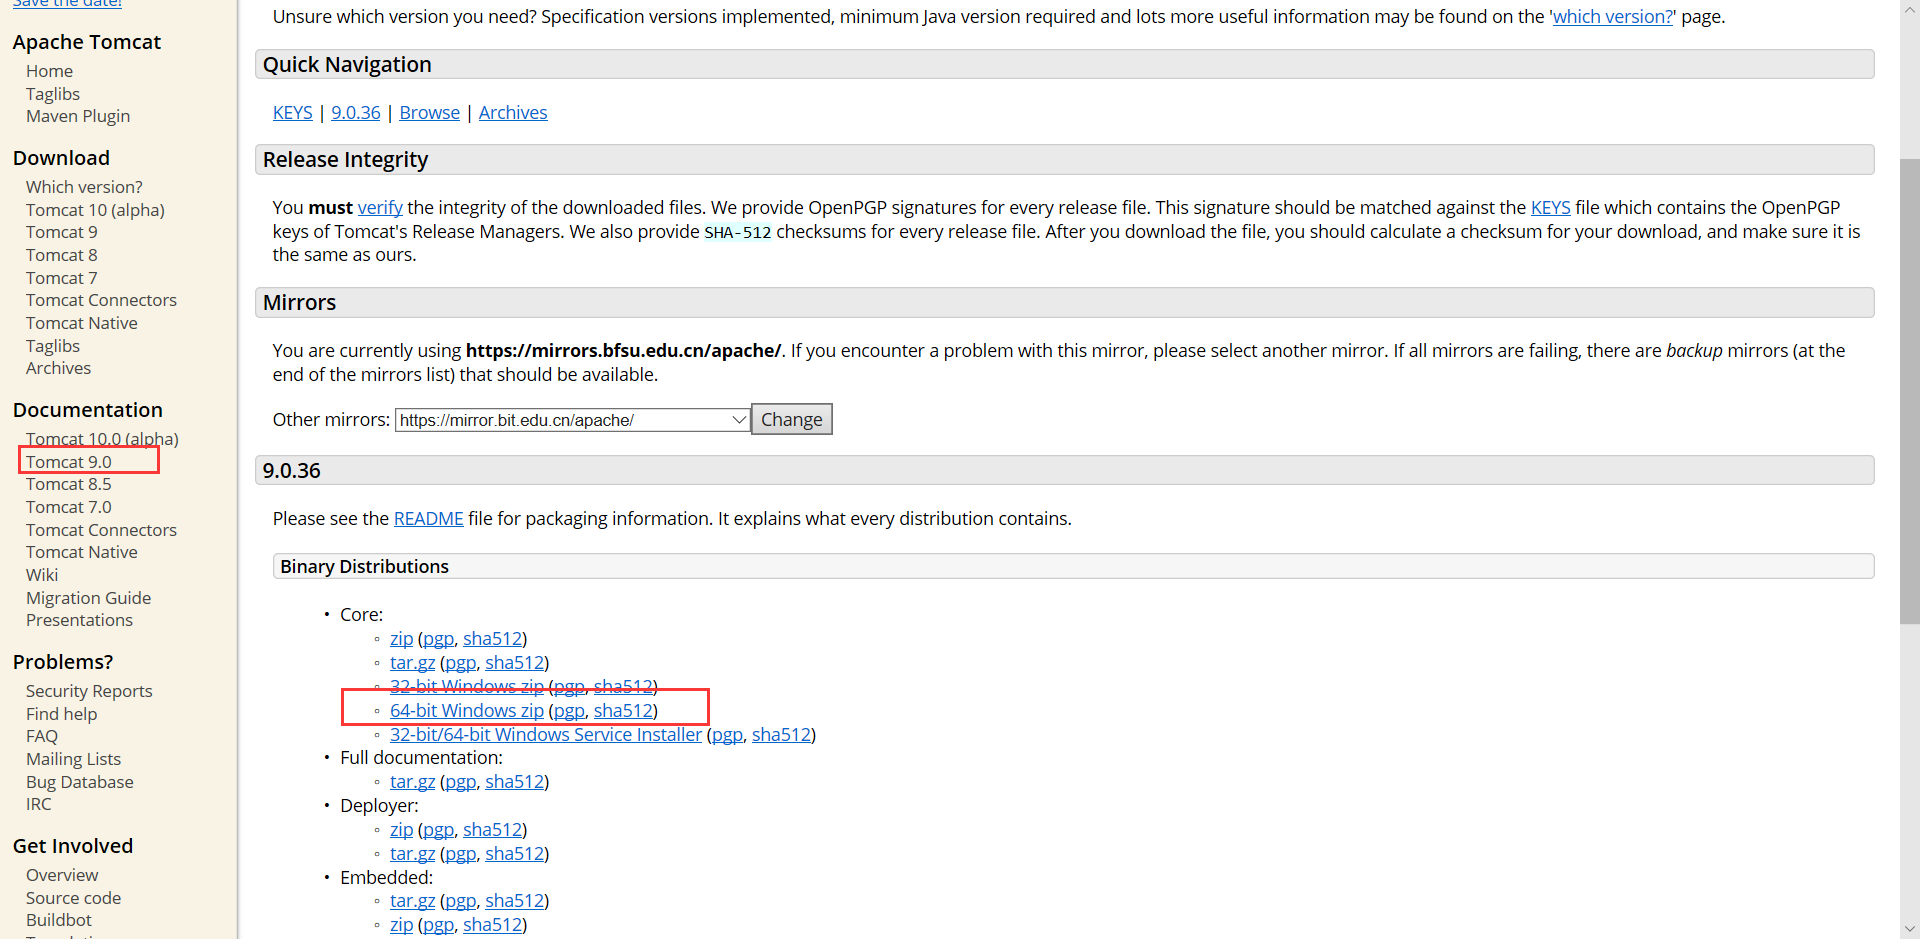Open Archives in sidebar Download section

[x=58, y=368]
